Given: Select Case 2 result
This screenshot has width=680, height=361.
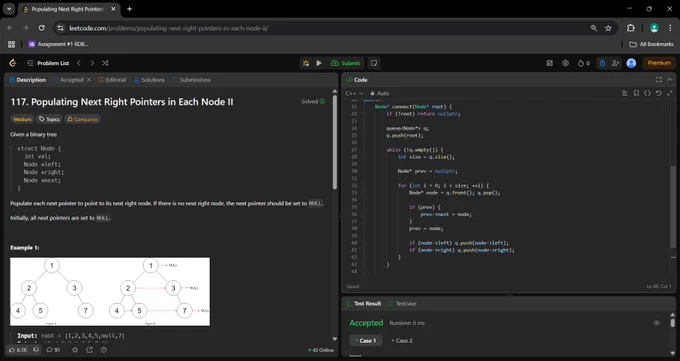Looking at the screenshot, I should click(402, 341).
